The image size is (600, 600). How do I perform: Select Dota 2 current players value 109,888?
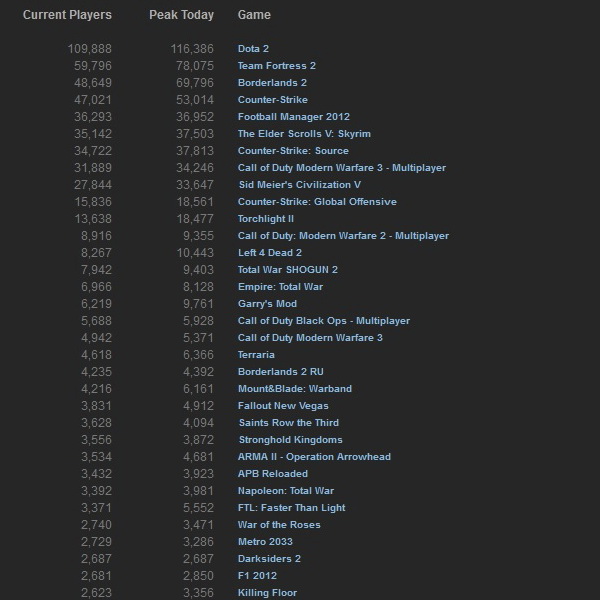click(x=90, y=49)
